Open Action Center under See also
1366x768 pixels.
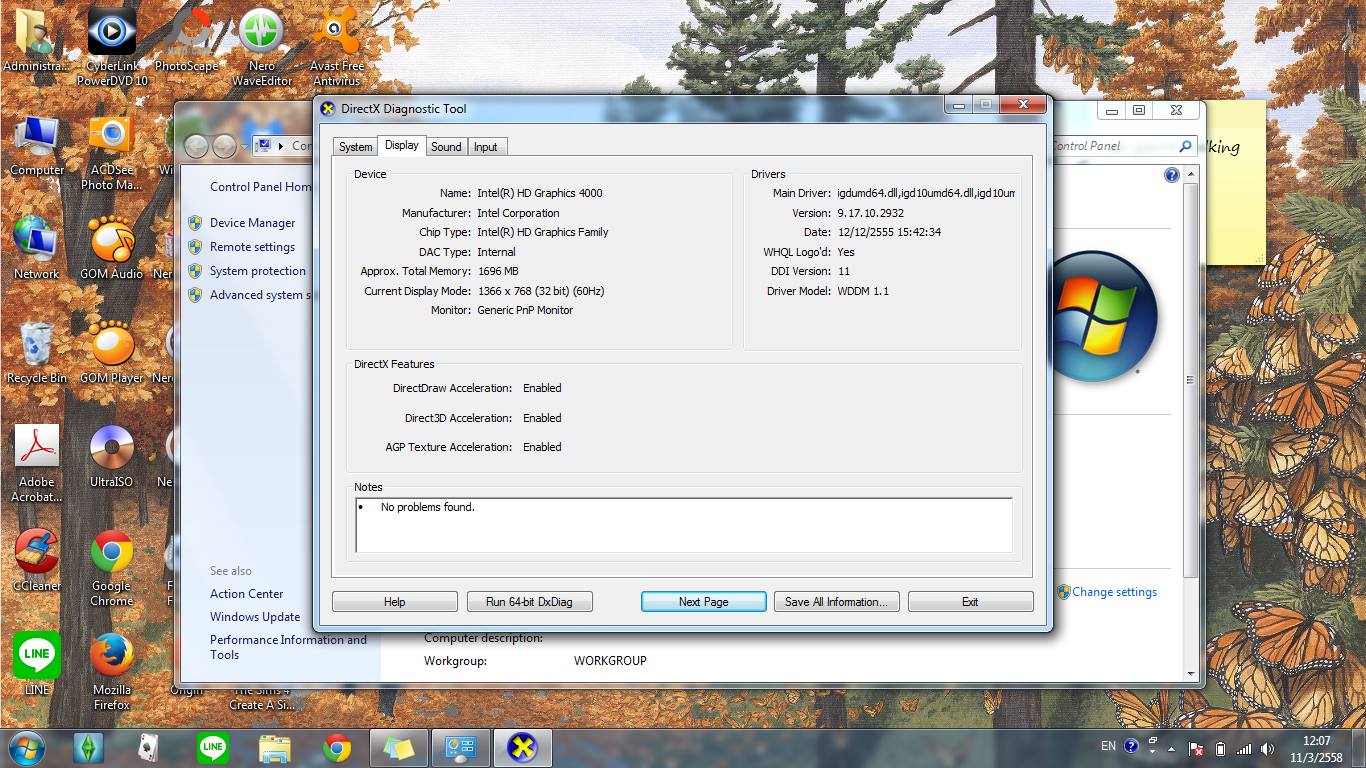246,594
